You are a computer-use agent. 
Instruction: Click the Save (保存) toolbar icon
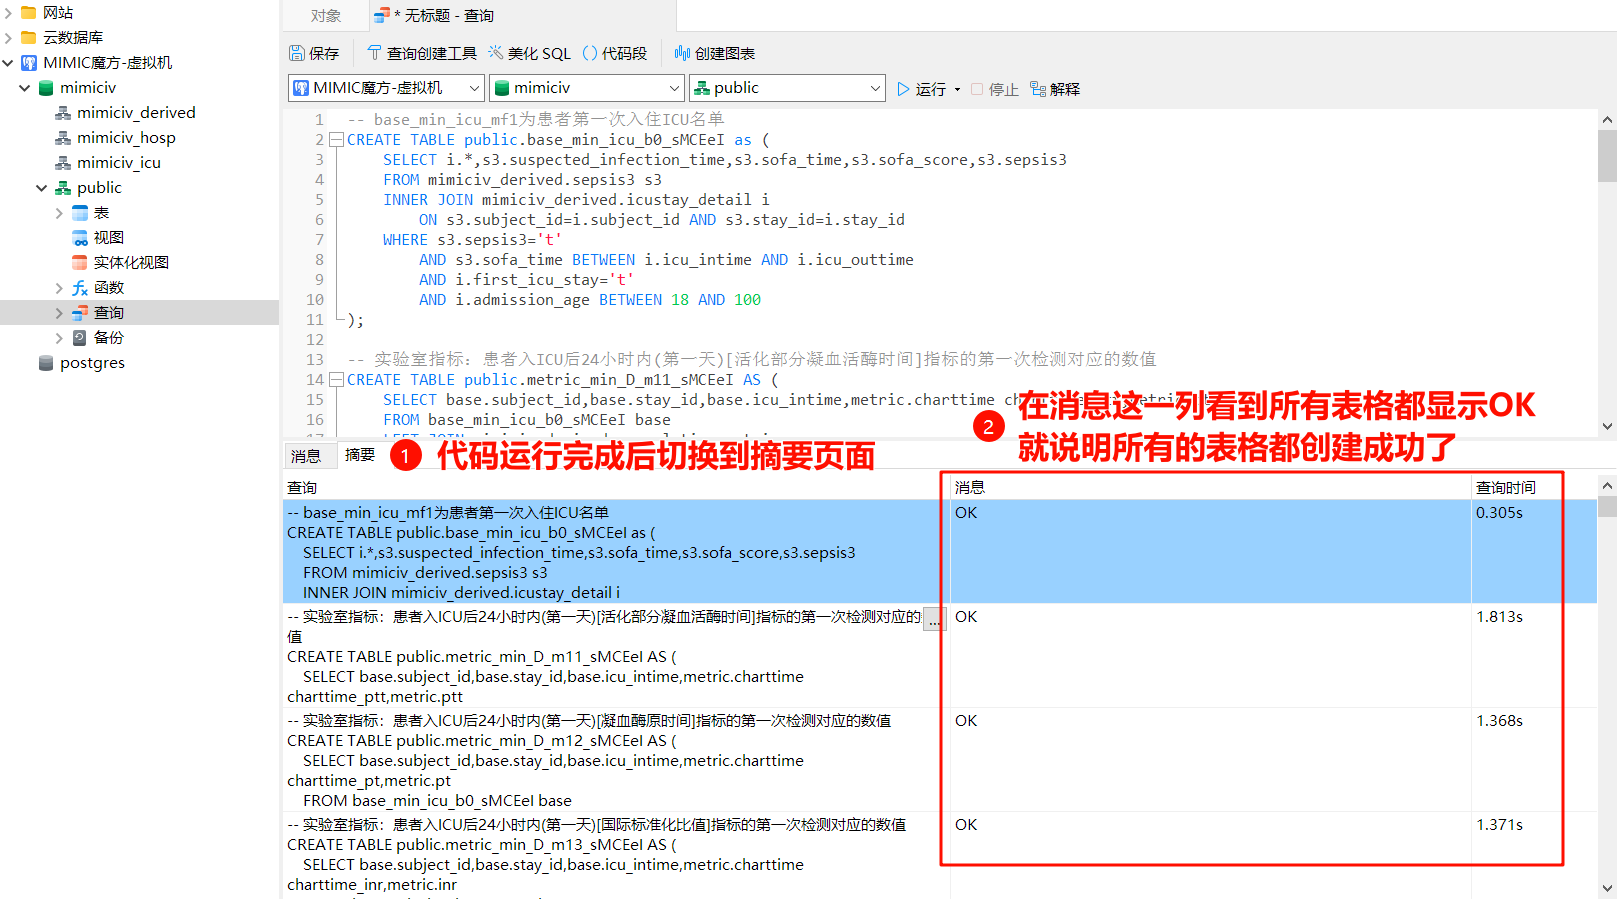297,53
